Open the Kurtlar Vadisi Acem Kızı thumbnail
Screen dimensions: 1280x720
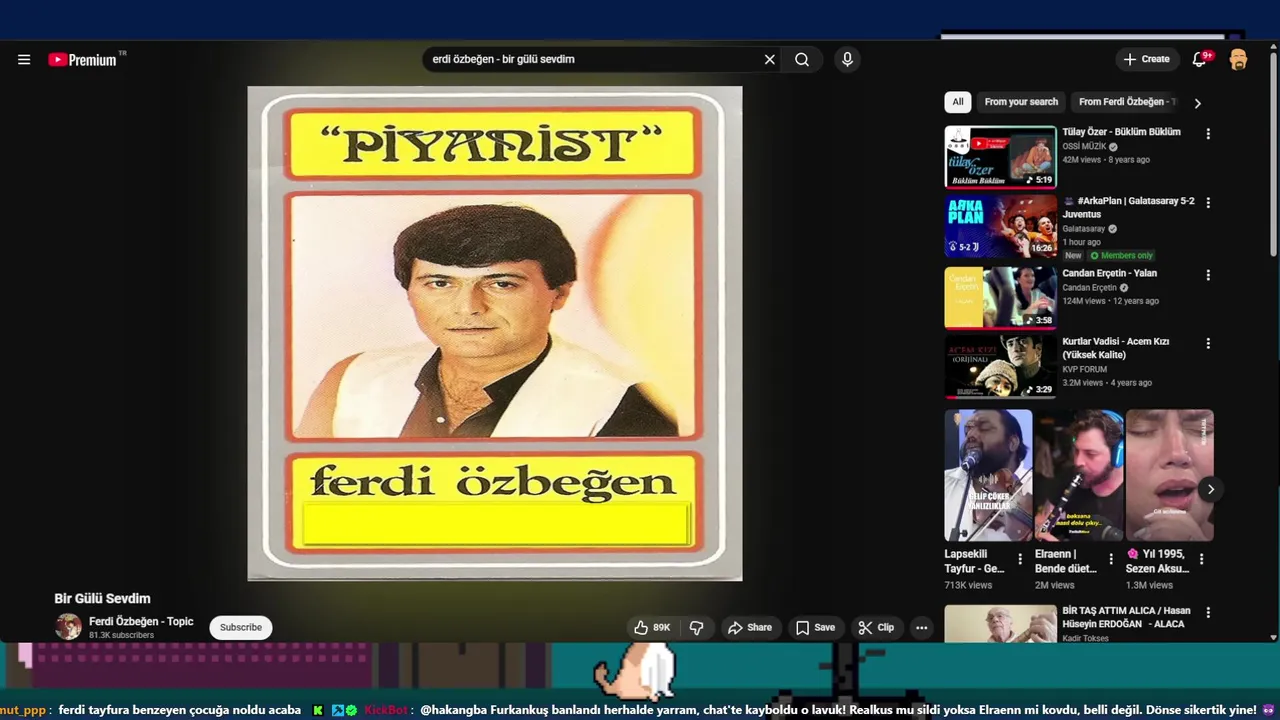(1000, 366)
